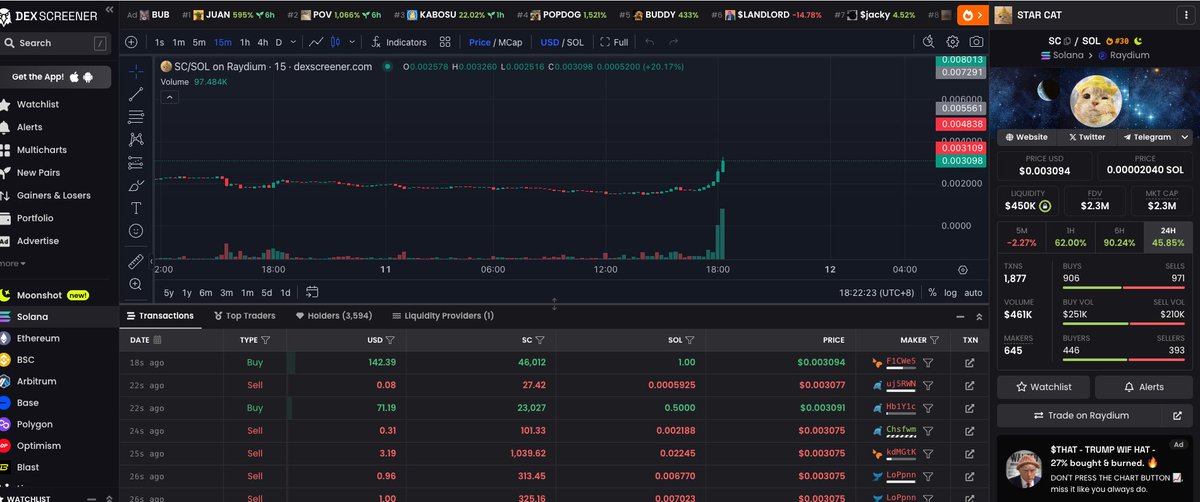Filter by maker F1CWe5
The width and height of the screenshot is (1200, 502).
928,362
